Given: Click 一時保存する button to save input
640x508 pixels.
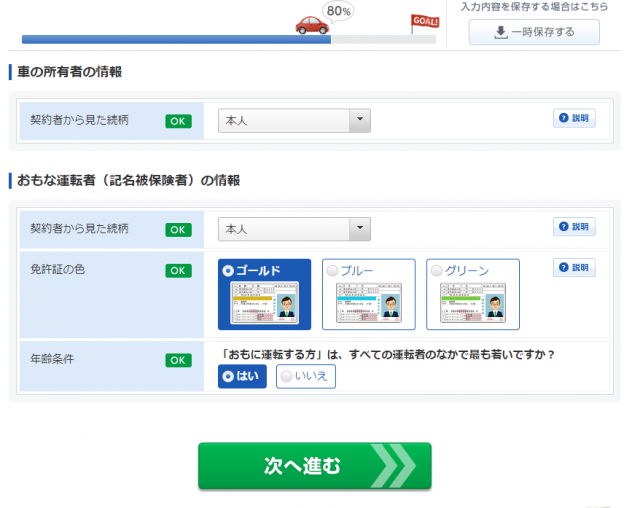Looking at the screenshot, I should [534, 32].
